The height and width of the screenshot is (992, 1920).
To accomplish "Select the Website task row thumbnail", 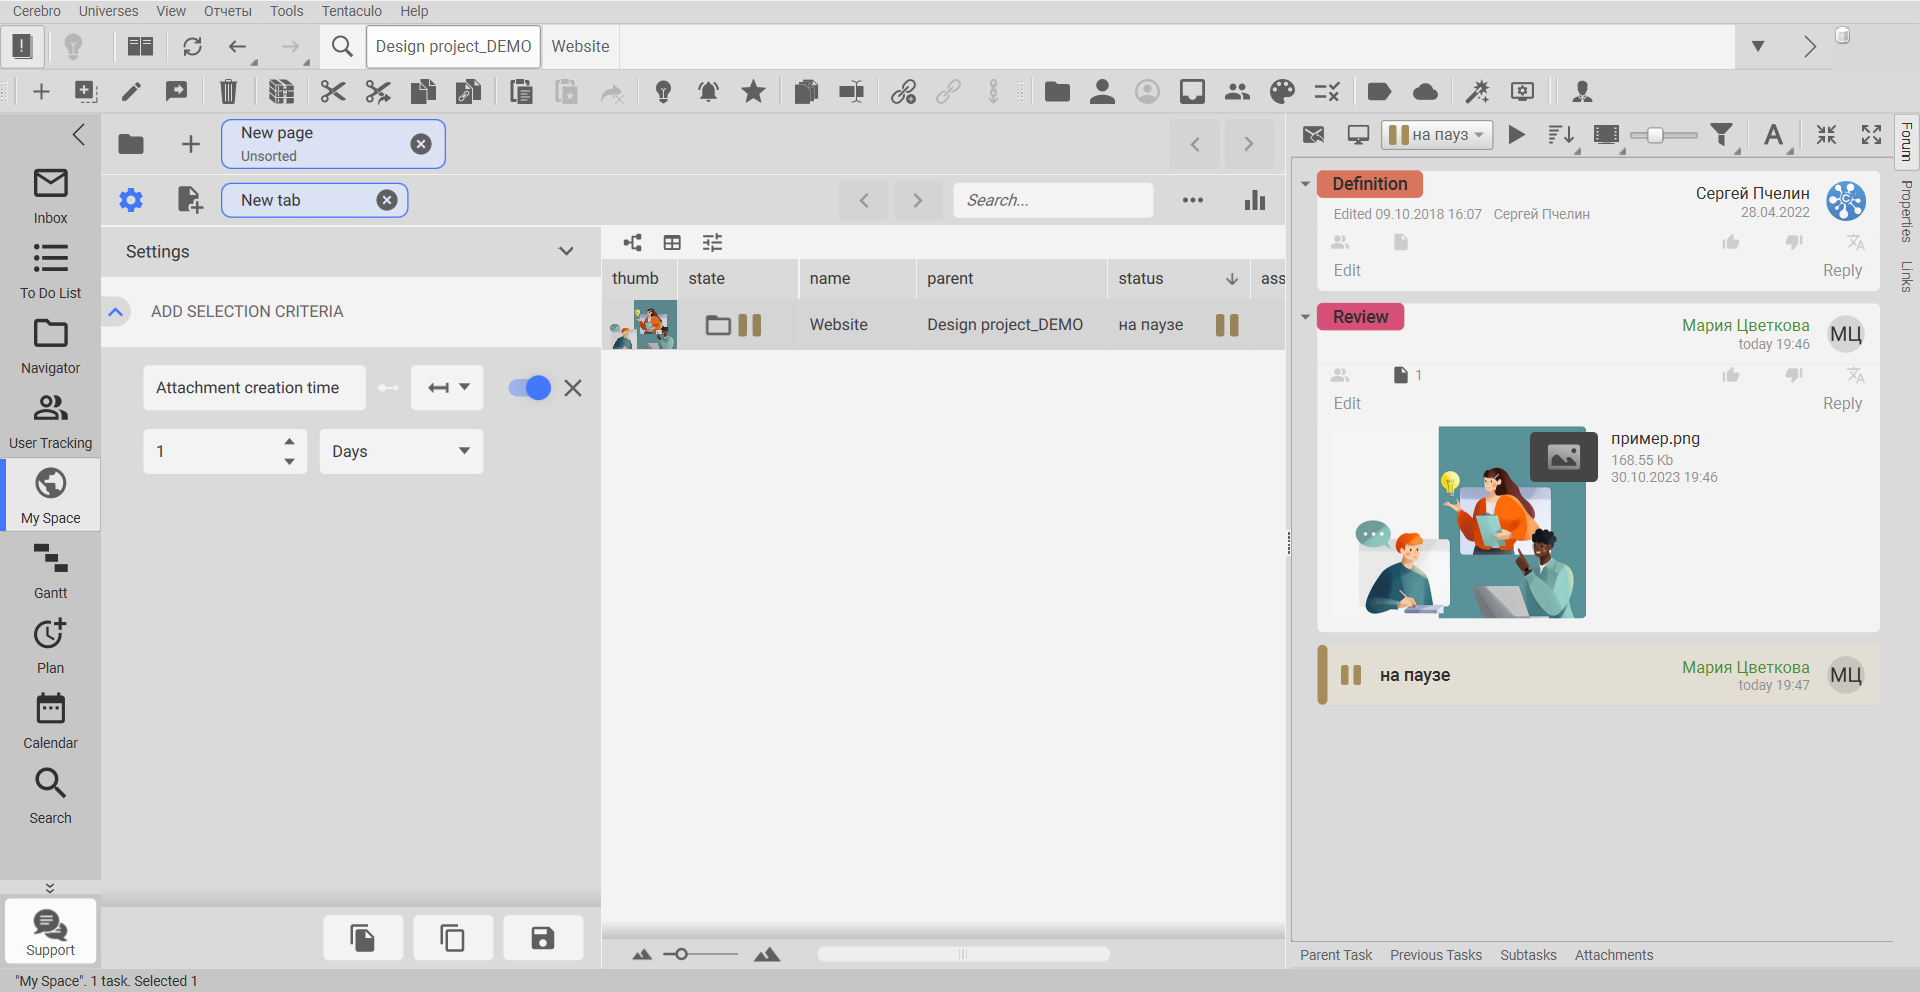I will [643, 325].
